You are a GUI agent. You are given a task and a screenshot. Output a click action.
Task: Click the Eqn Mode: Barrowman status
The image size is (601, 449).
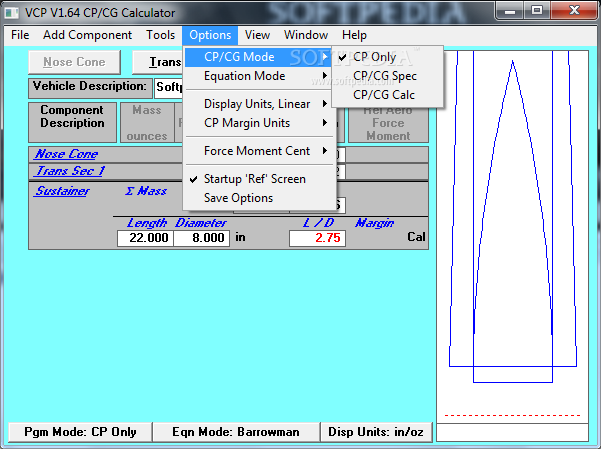point(236,432)
